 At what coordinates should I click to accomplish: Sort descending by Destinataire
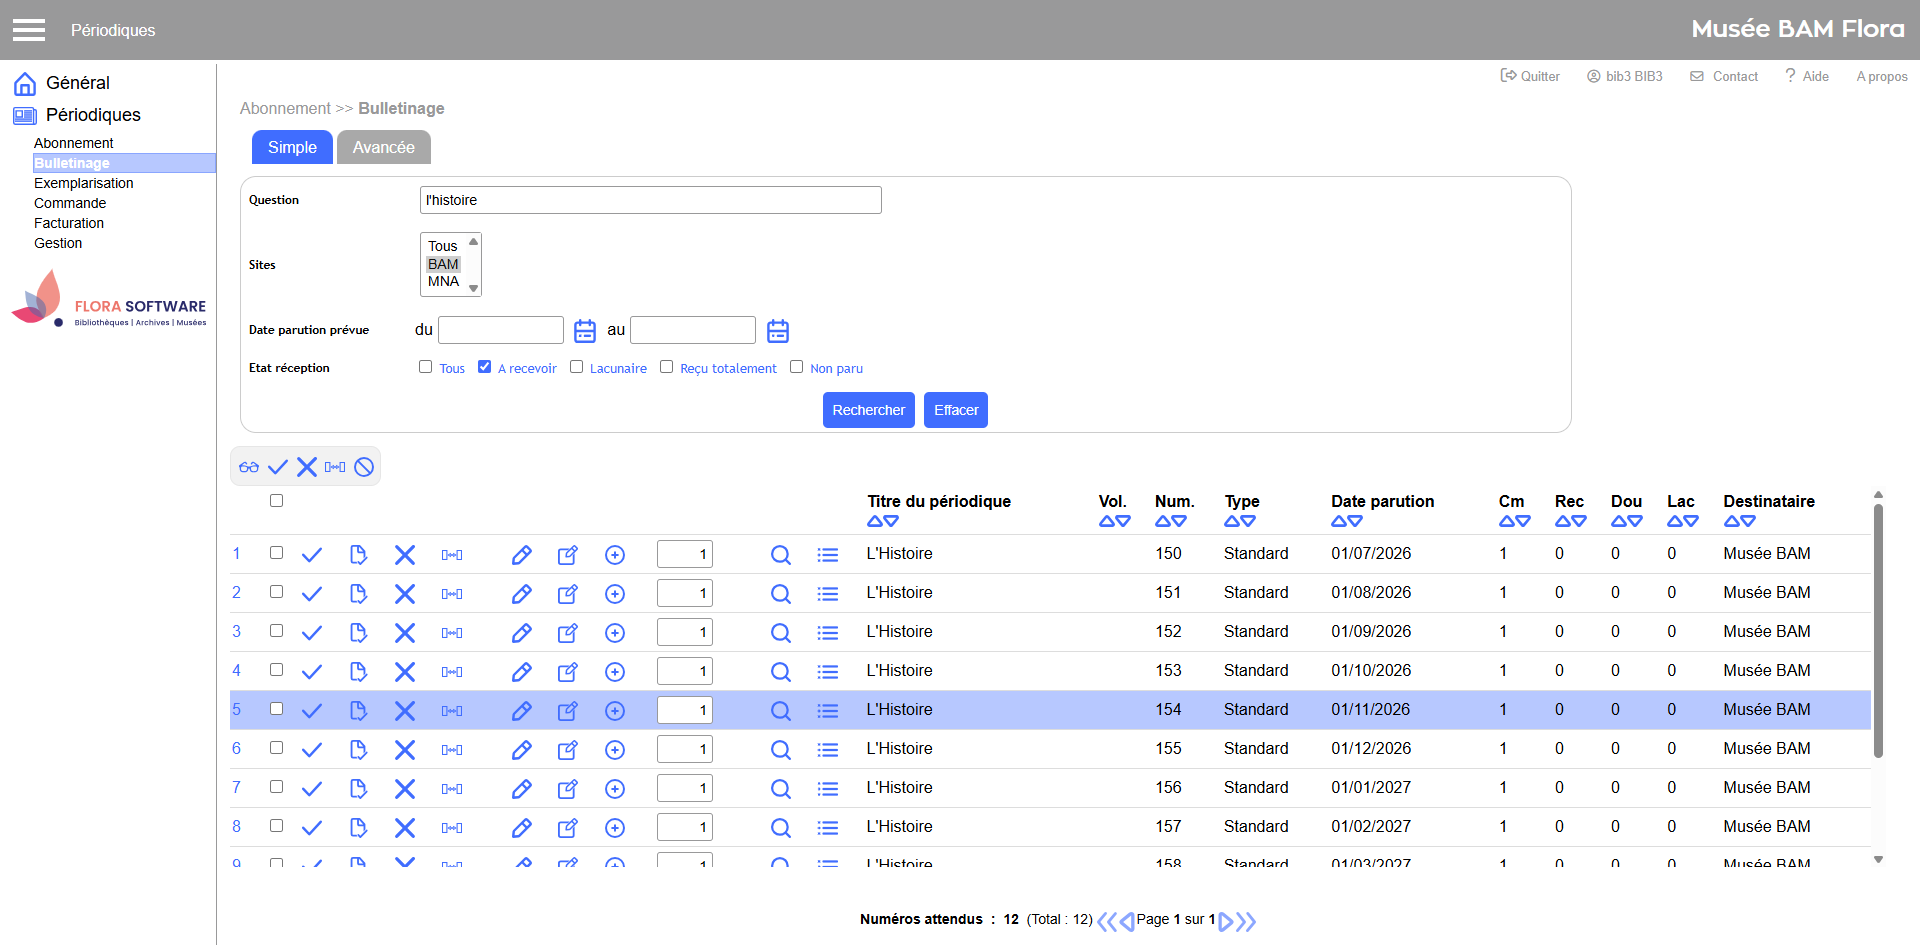click(1748, 521)
